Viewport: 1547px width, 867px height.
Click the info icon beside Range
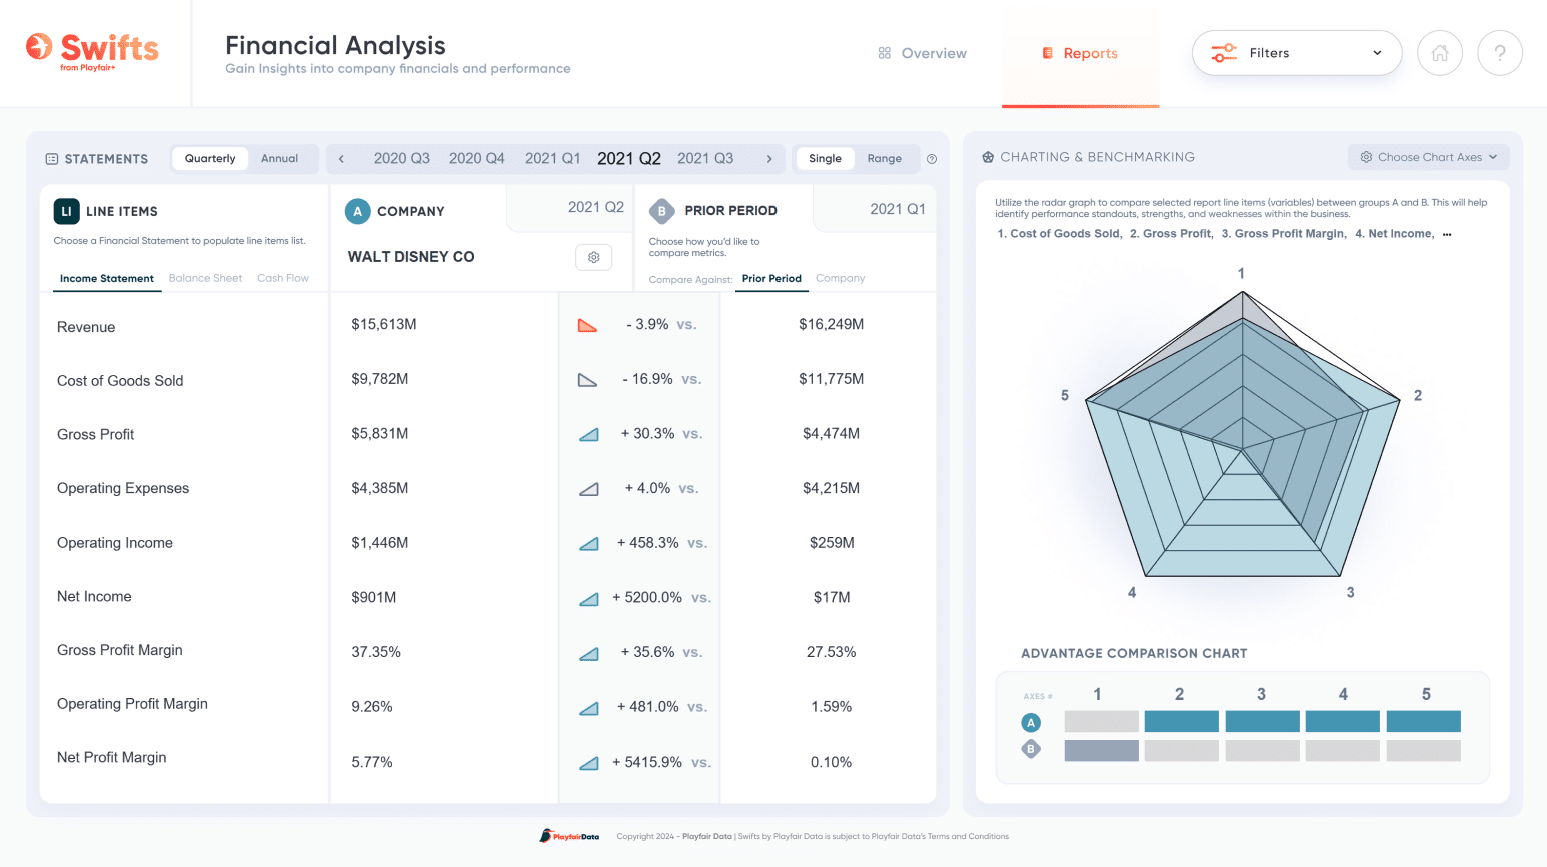(x=932, y=159)
